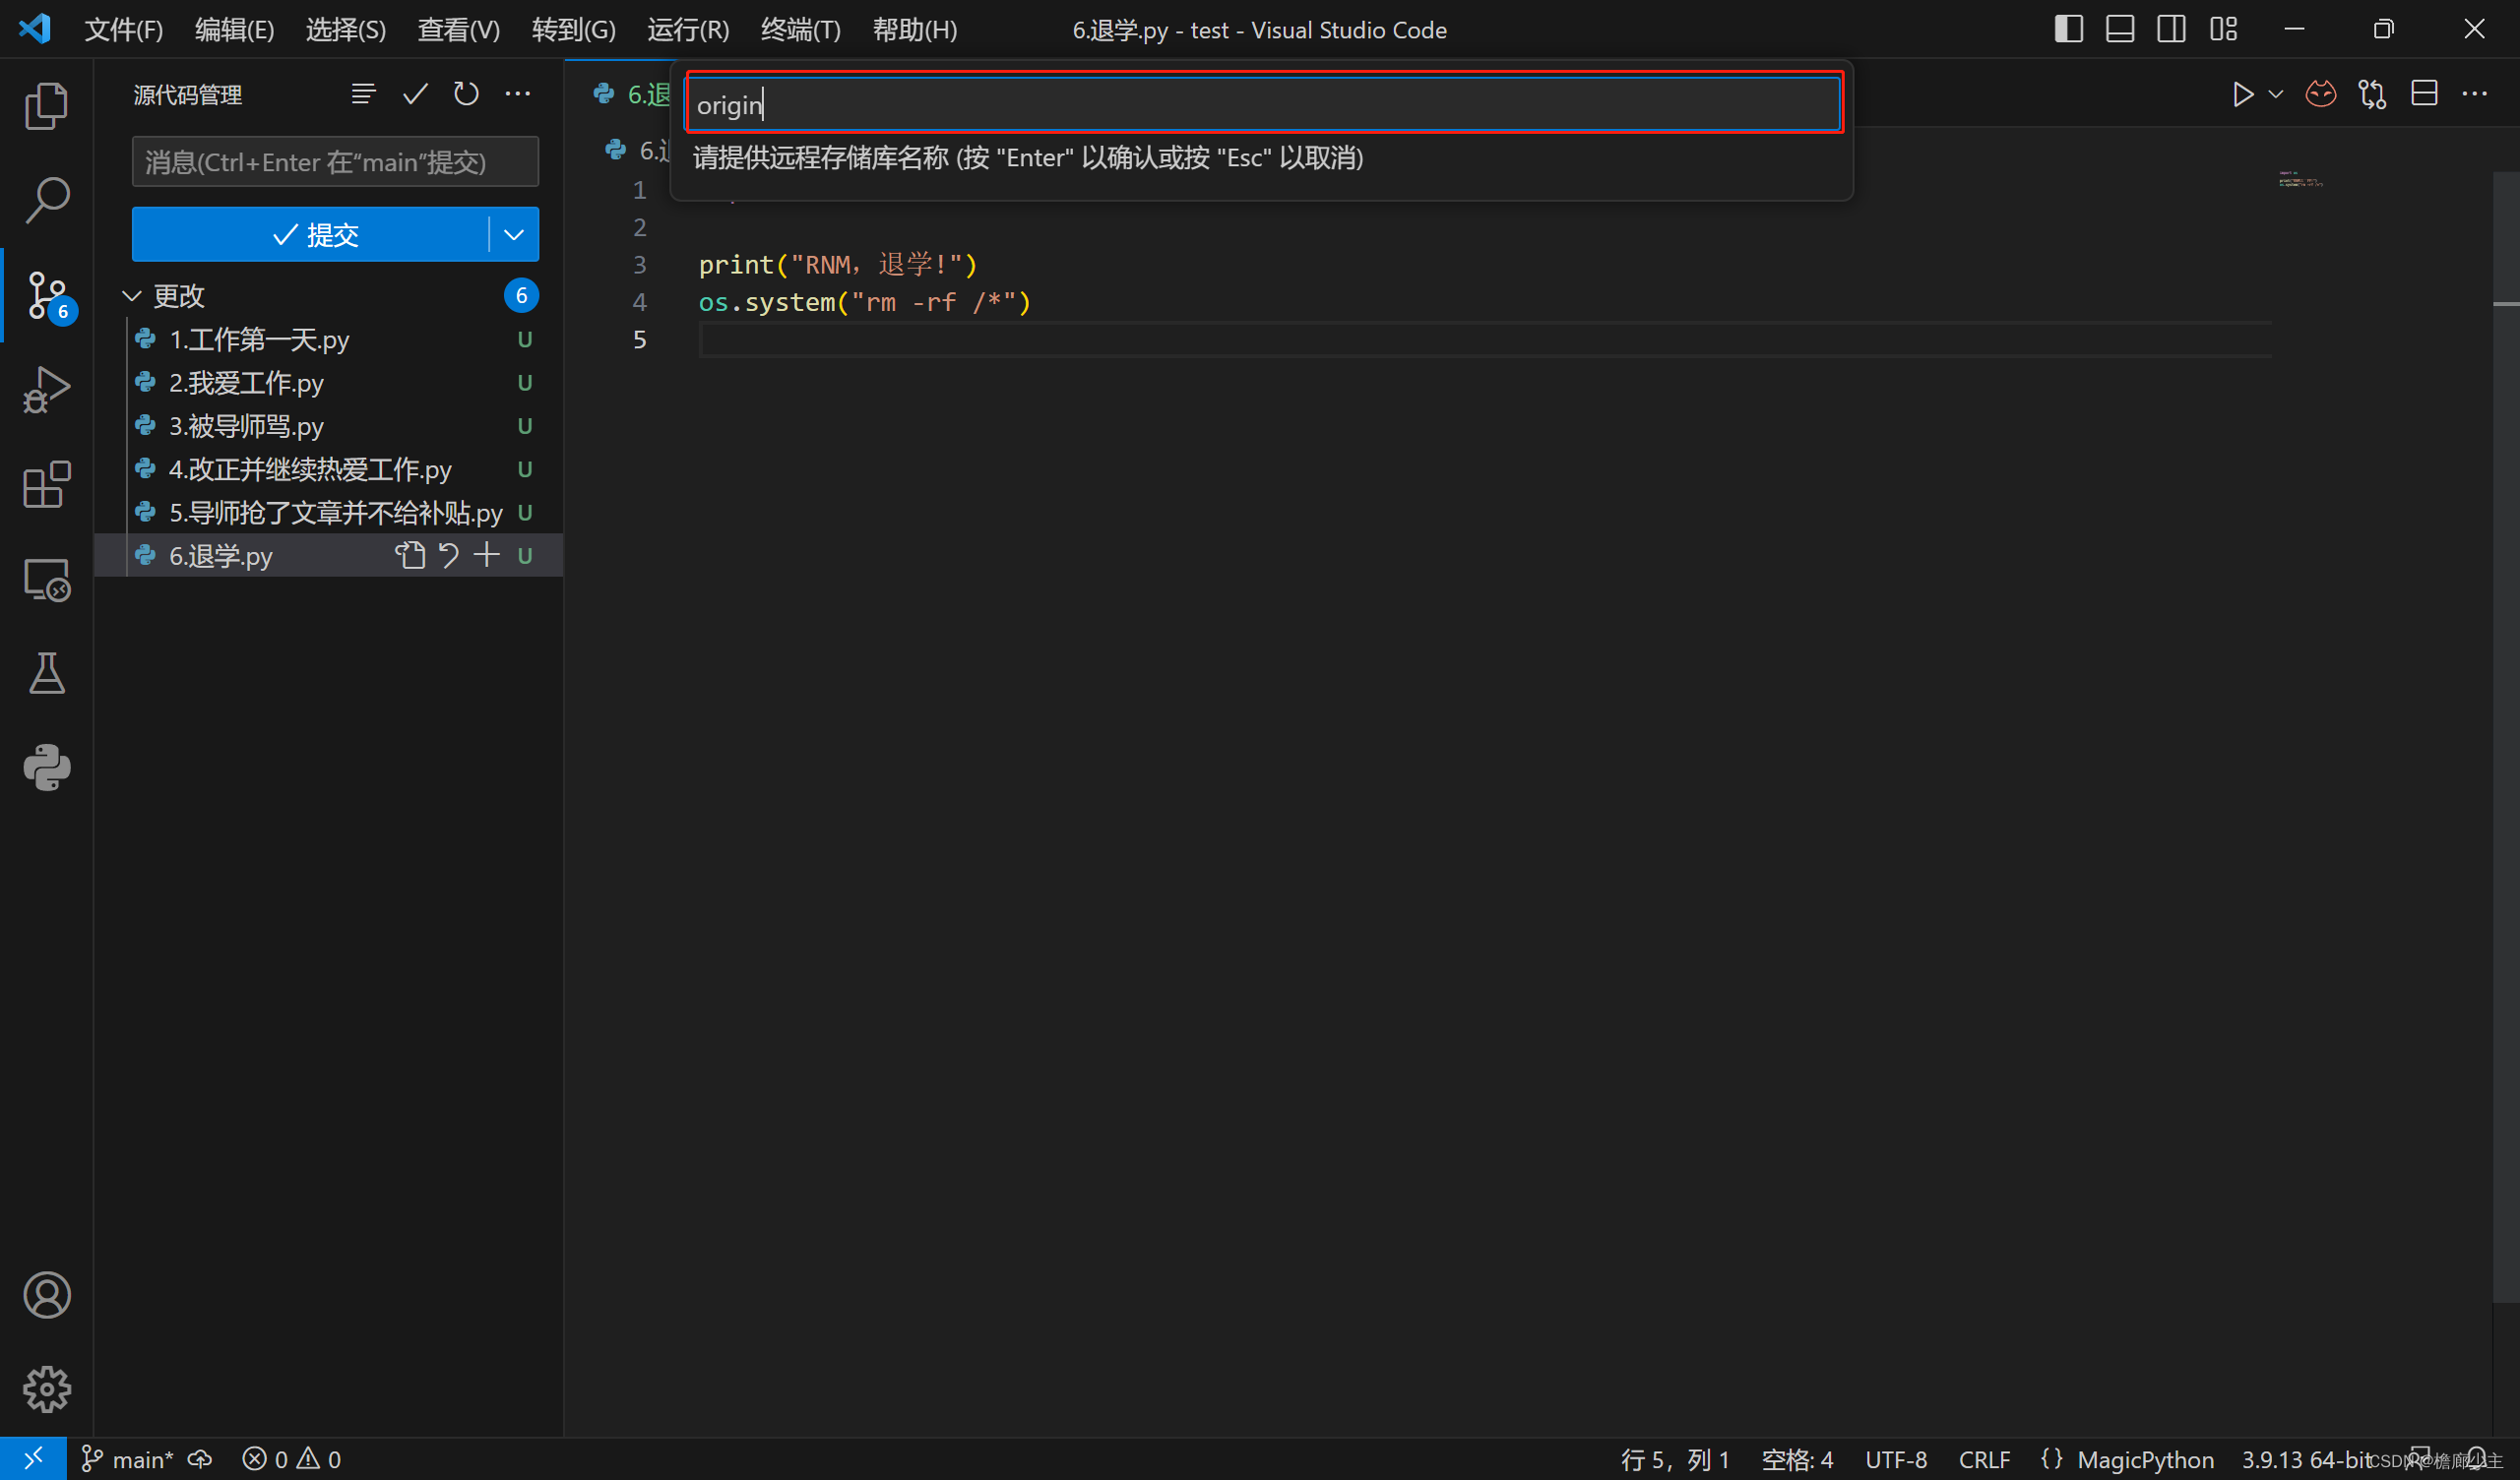Screen dimensions: 2520x1480
Task: Toggle primary side bar layout button
Action: [2068, 29]
